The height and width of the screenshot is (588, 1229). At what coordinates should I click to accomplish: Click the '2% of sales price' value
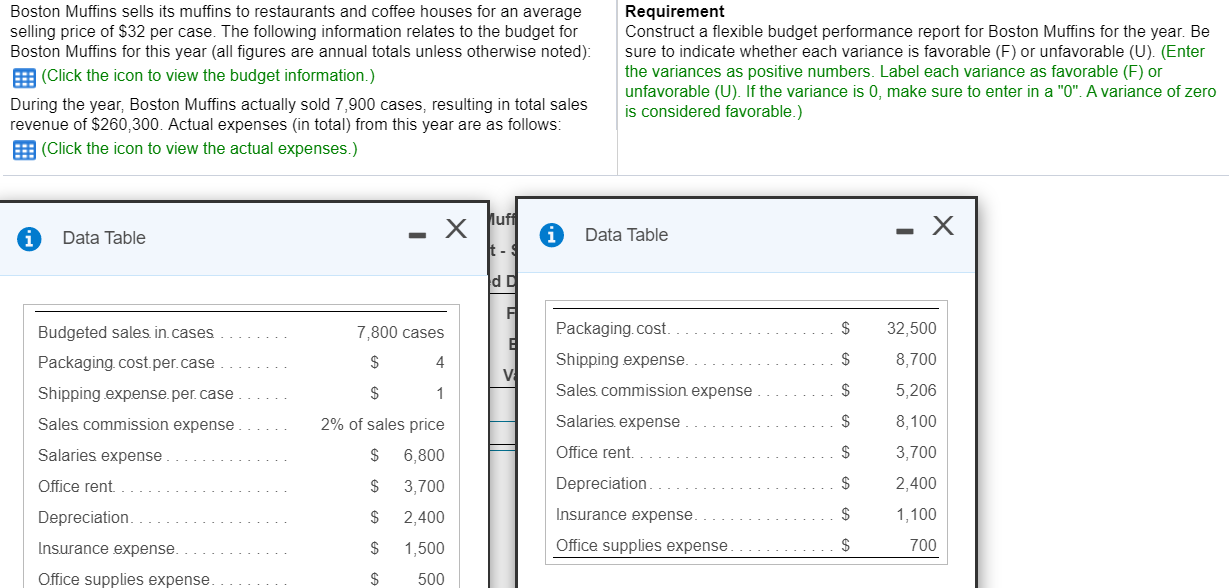(382, 425)
